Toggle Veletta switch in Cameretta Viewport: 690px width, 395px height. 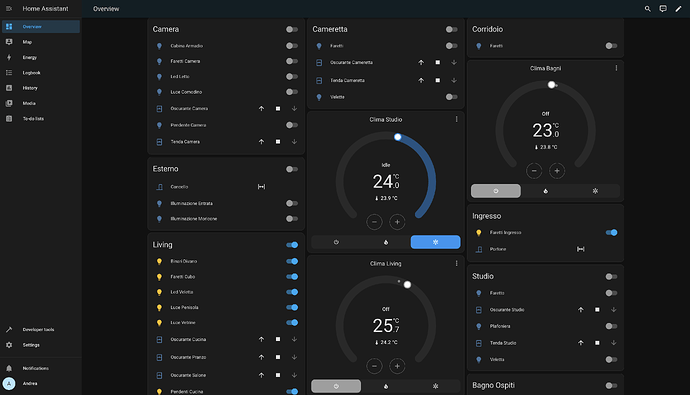(x=451, y=97)
